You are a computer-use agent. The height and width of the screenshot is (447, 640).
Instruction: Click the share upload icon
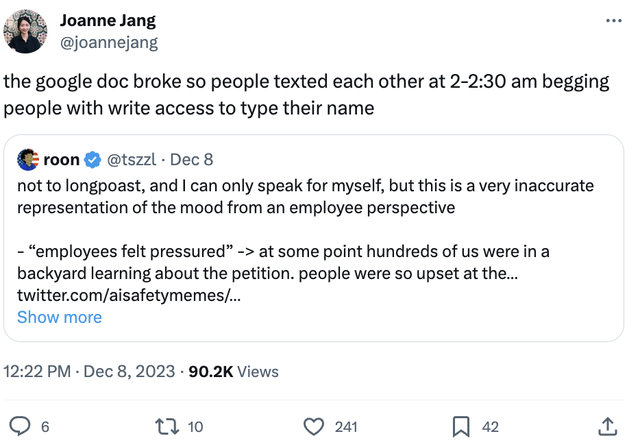click(607, 426)
